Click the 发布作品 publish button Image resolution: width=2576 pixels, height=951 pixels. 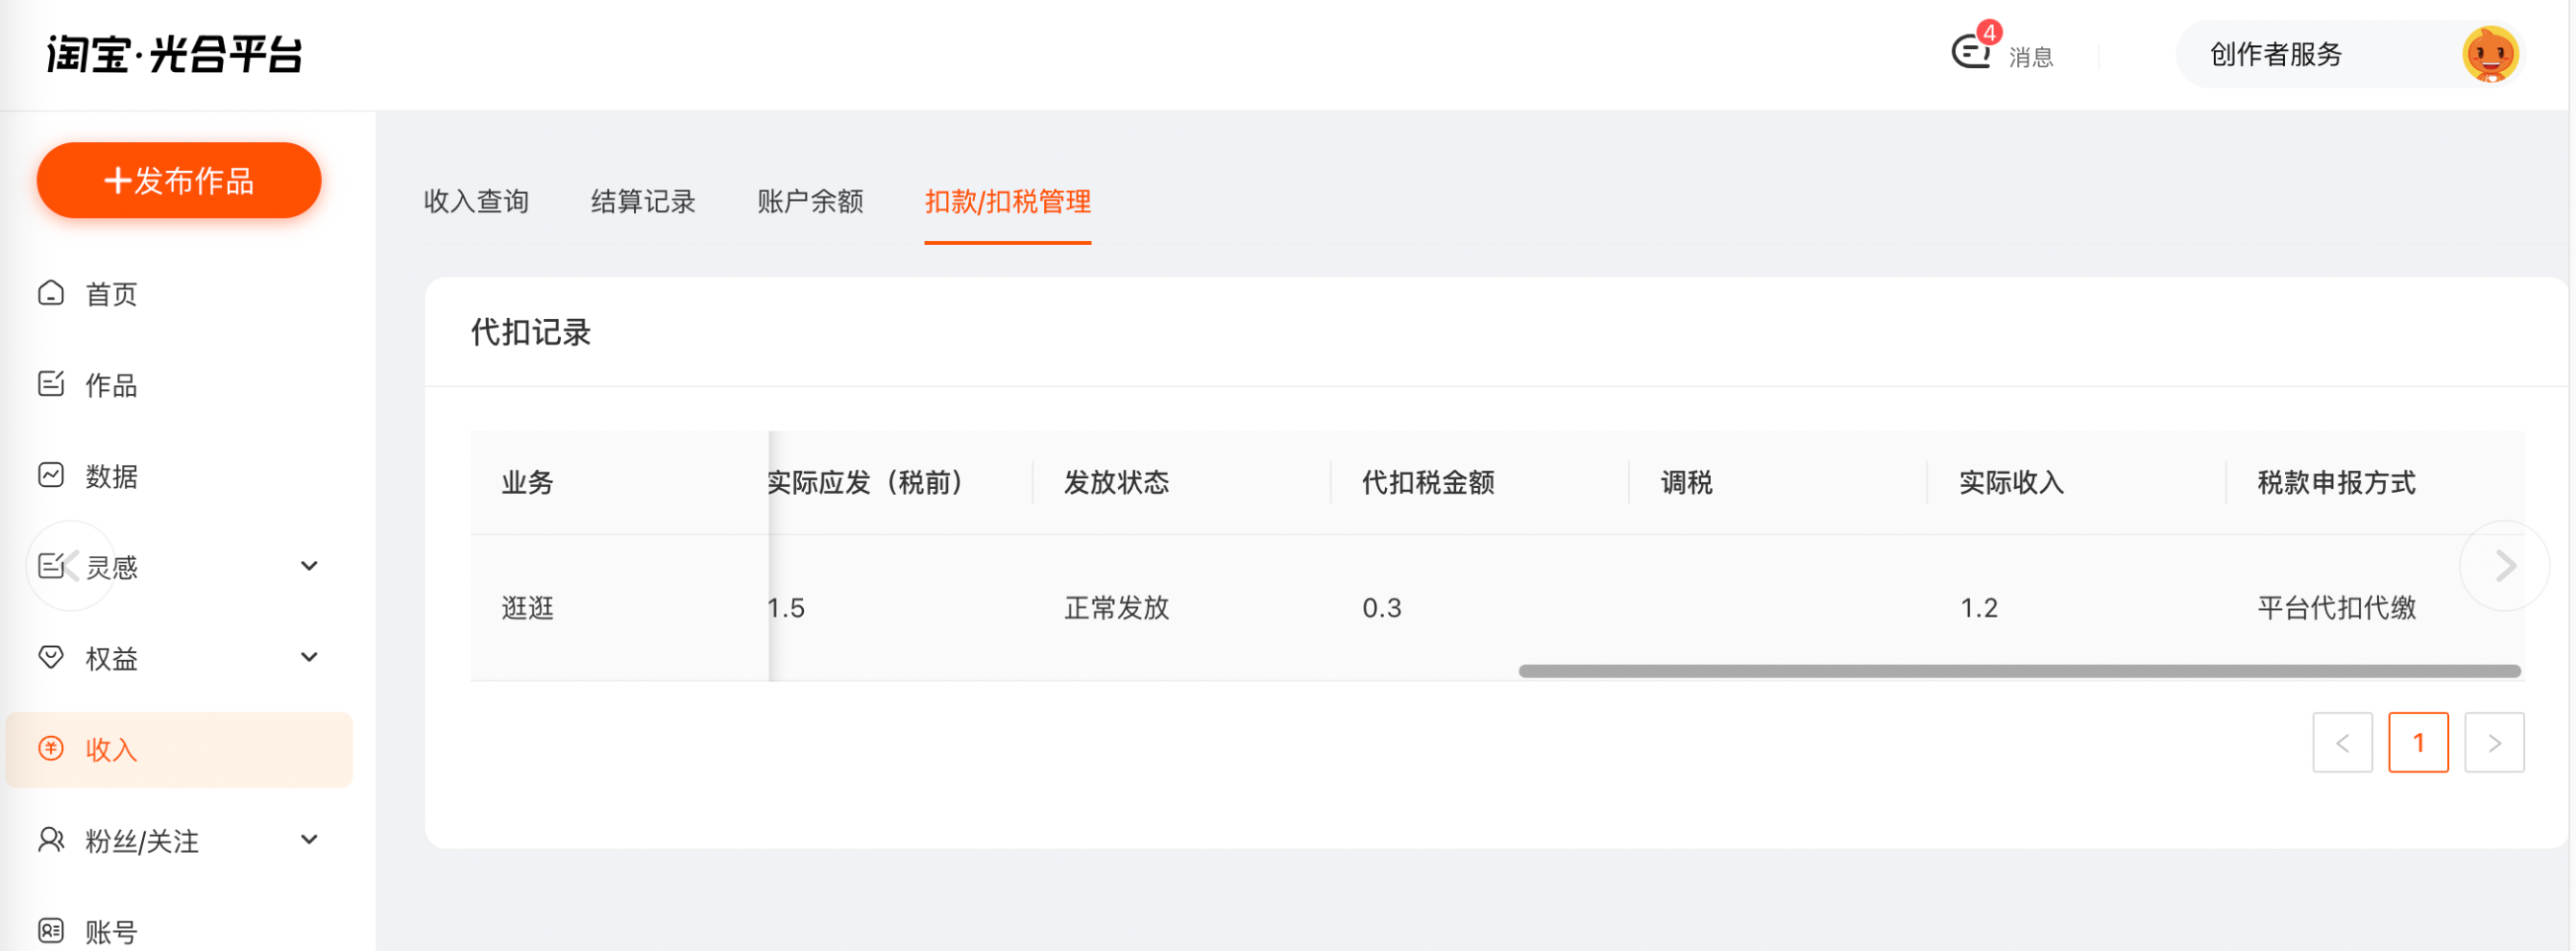pos(179,180)
